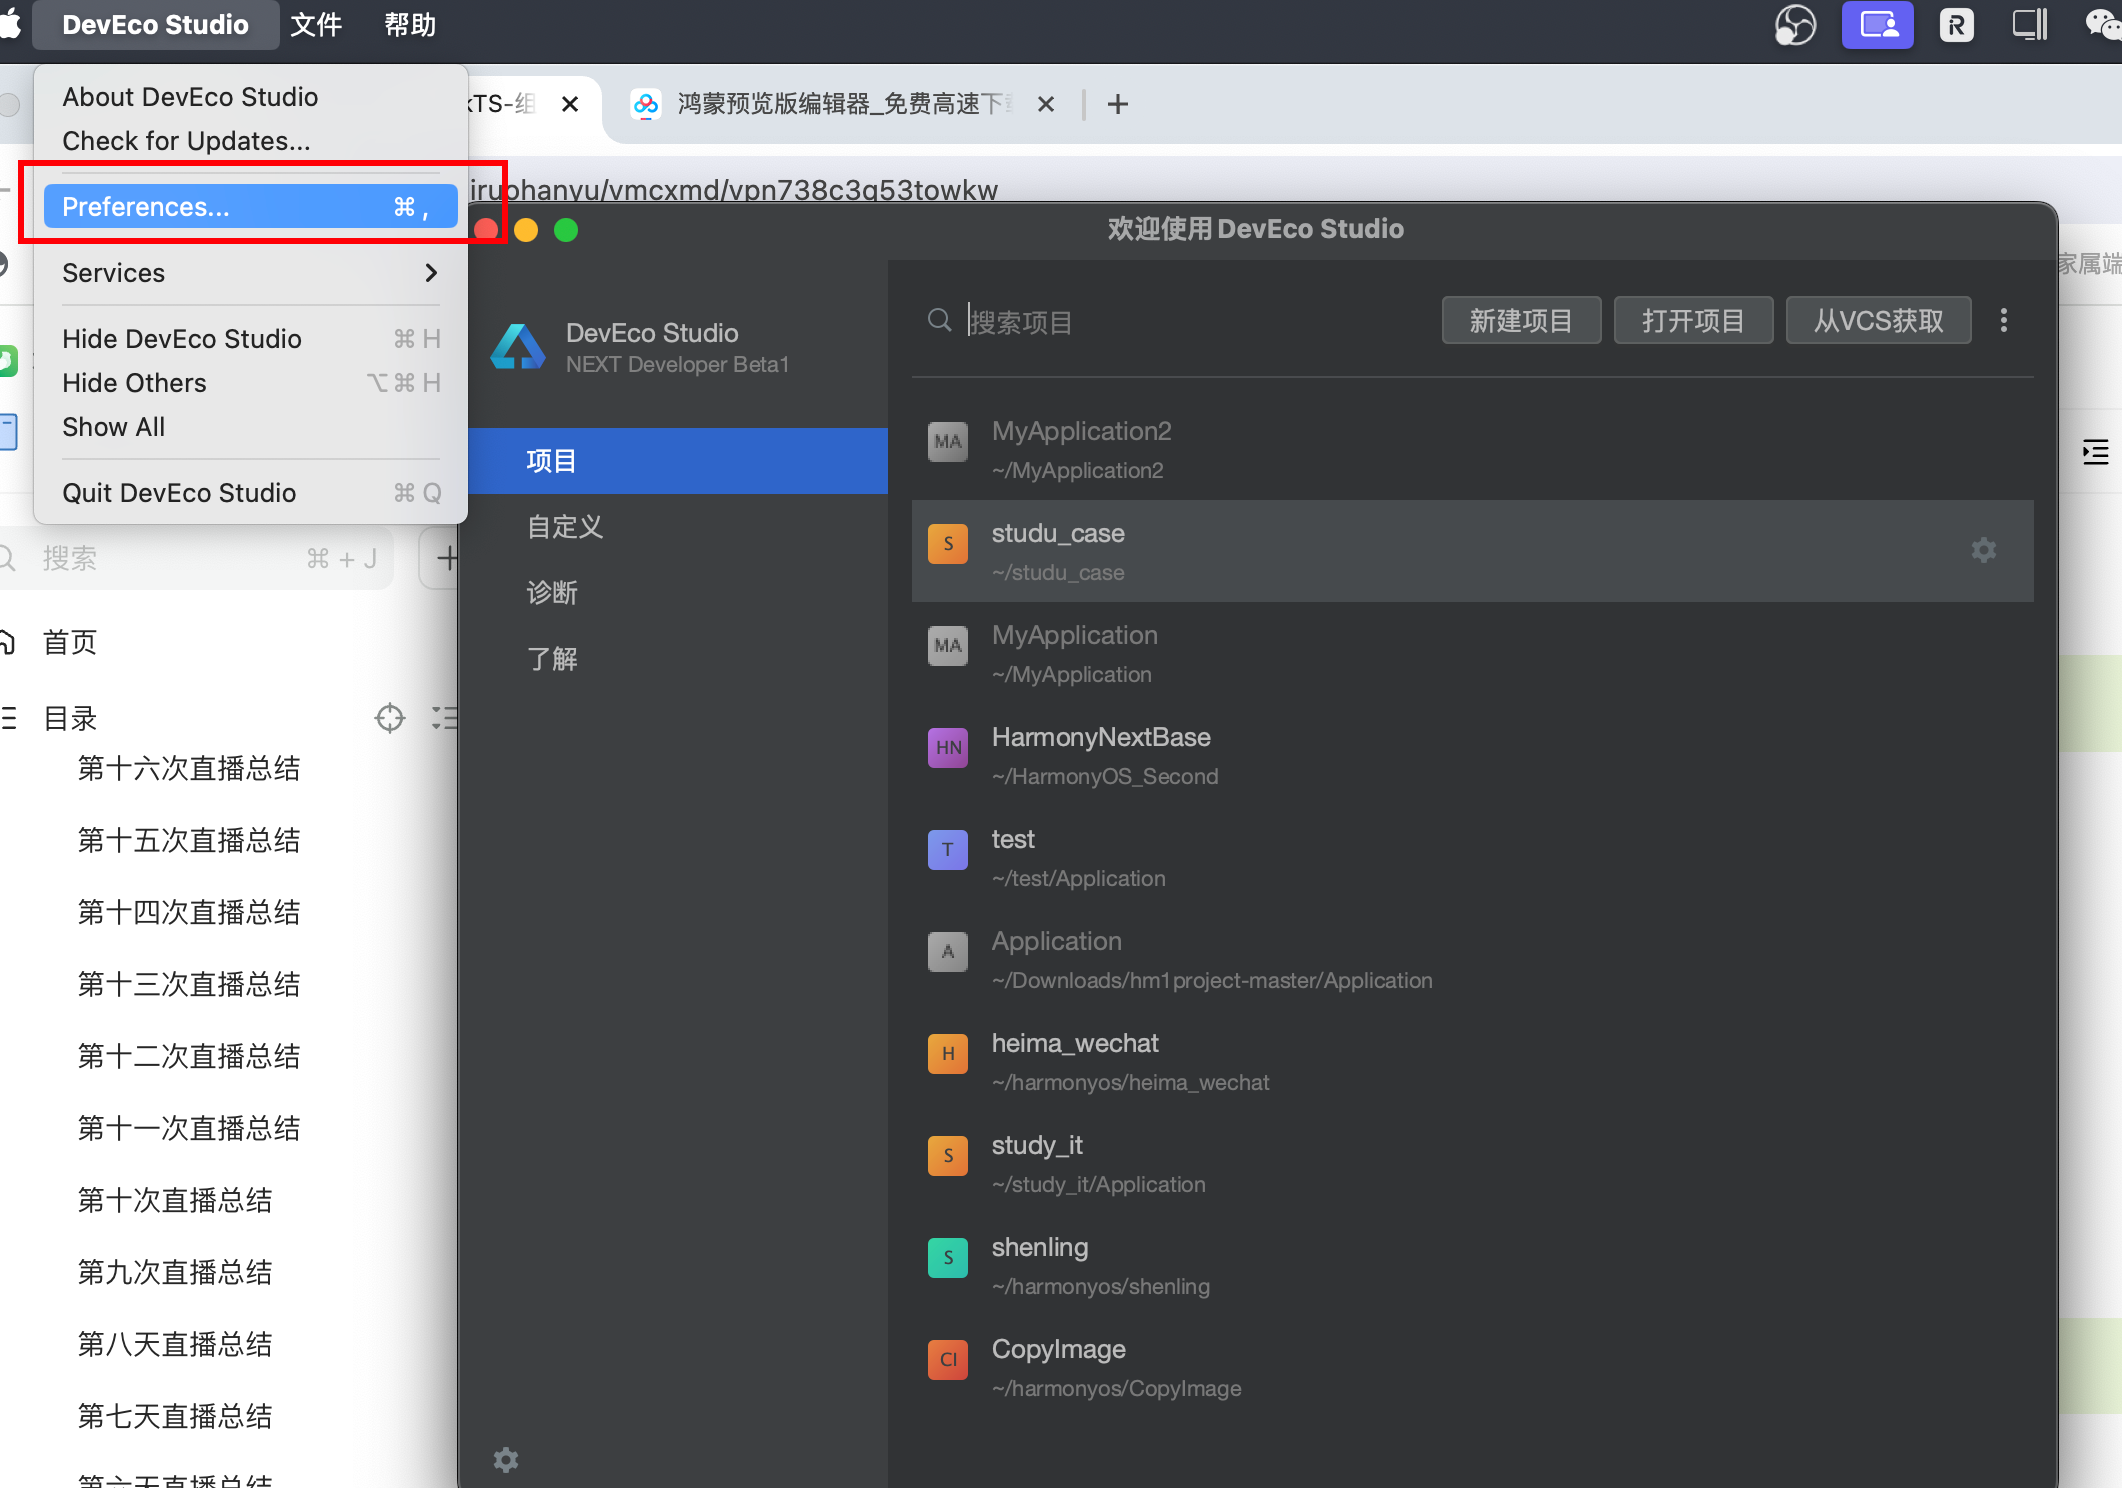The width and height of the screenshot is (2122, 1488).
Task: Click the 从VCS获取 button
Action: 1877,320
